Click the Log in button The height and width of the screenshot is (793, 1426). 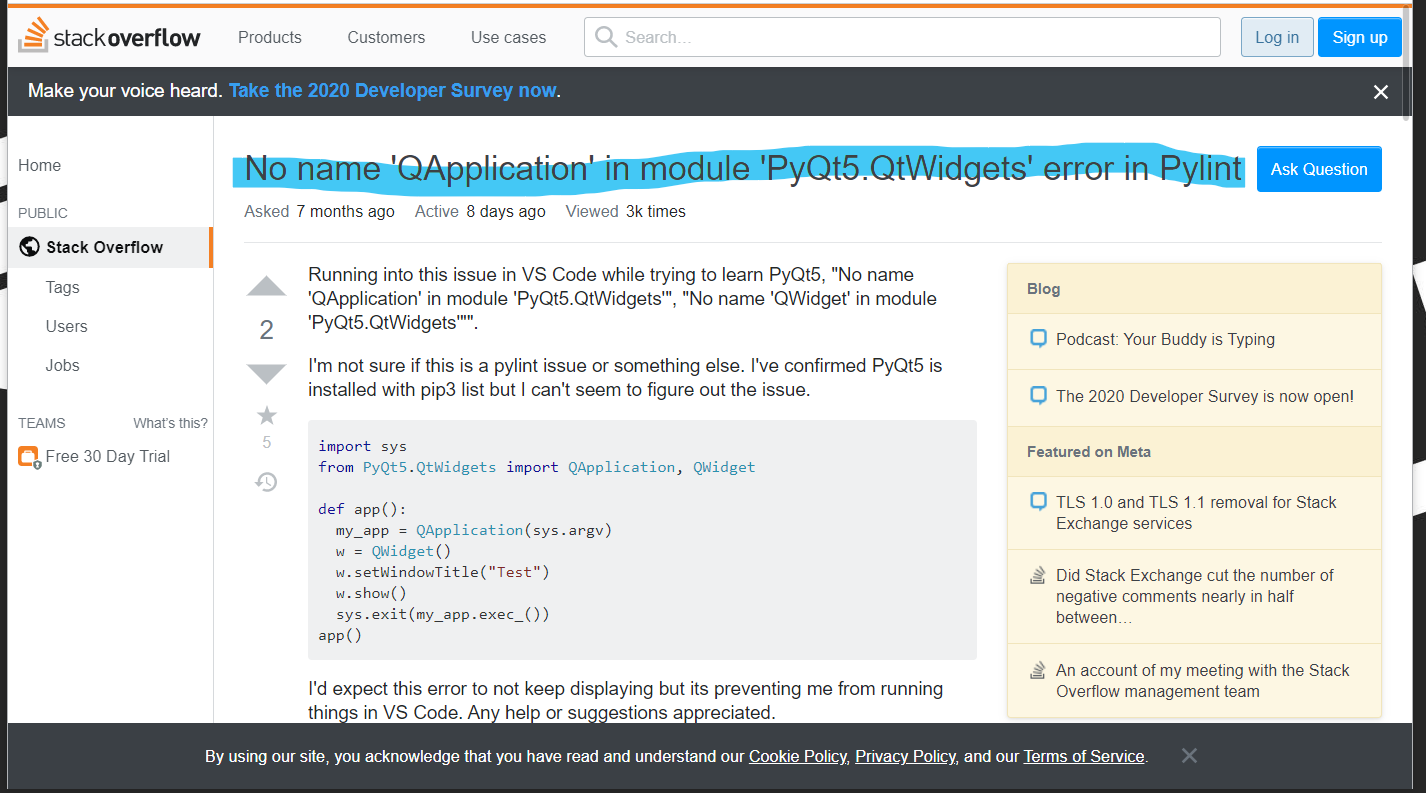(x=1277, y=37)
